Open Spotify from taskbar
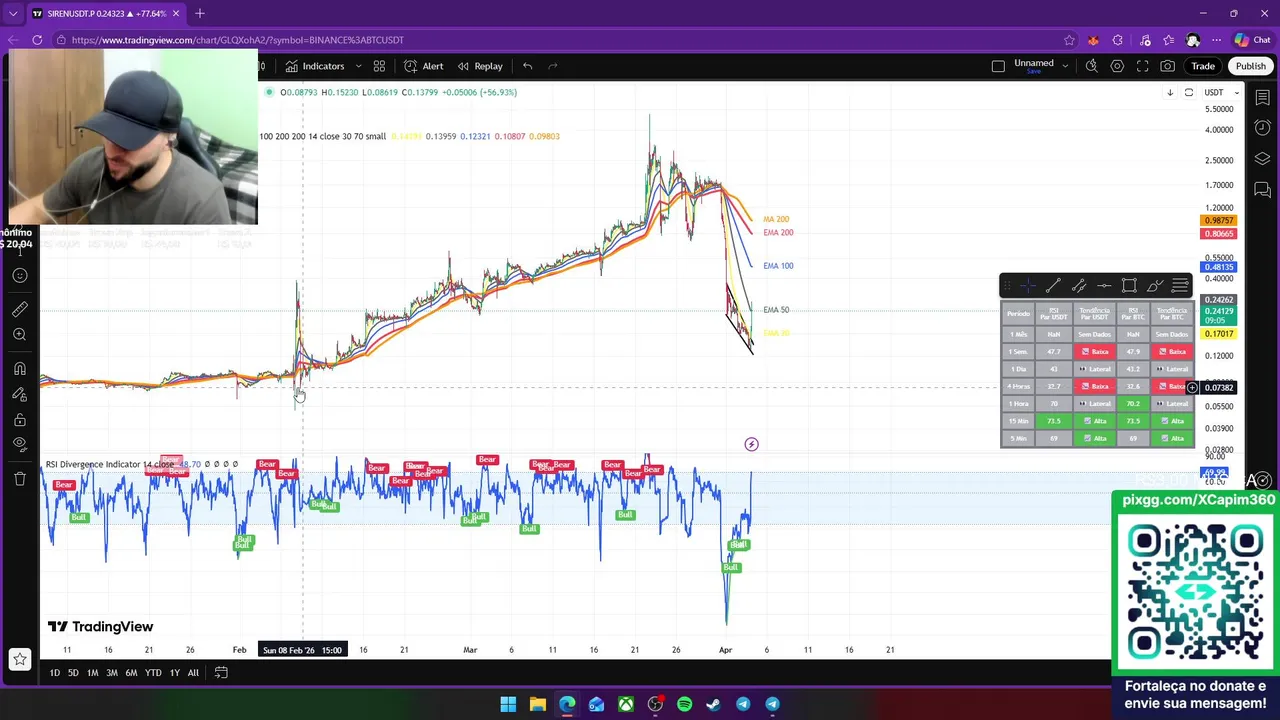 coord(684,704)
